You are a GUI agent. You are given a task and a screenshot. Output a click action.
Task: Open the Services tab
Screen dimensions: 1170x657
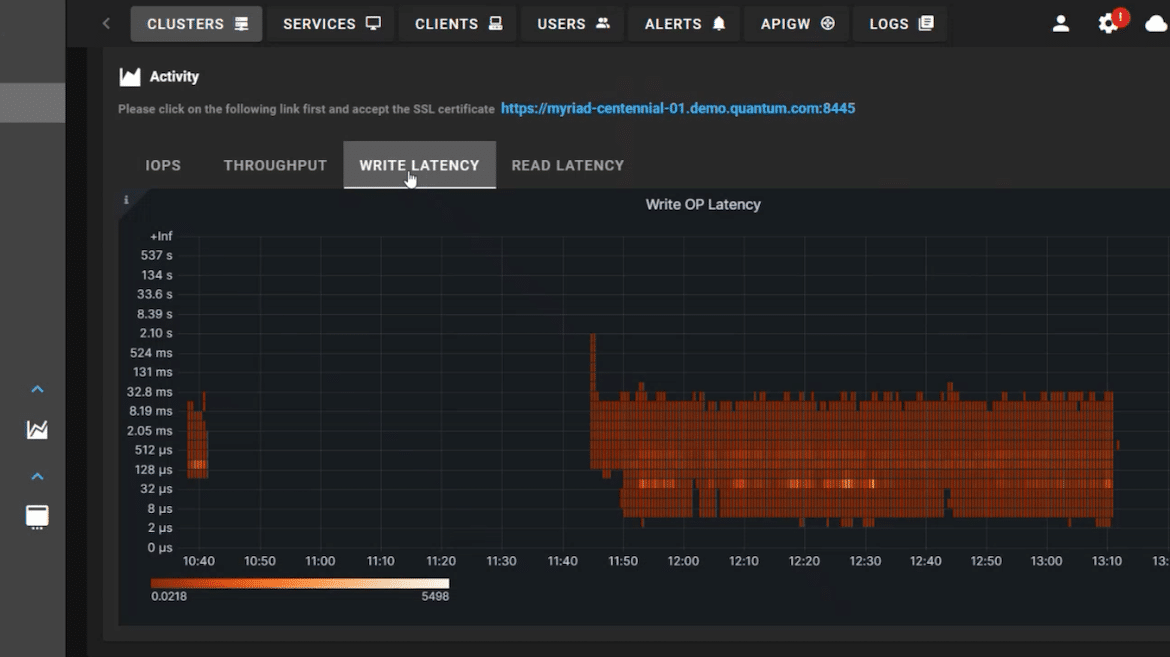(x=331, y=24)
